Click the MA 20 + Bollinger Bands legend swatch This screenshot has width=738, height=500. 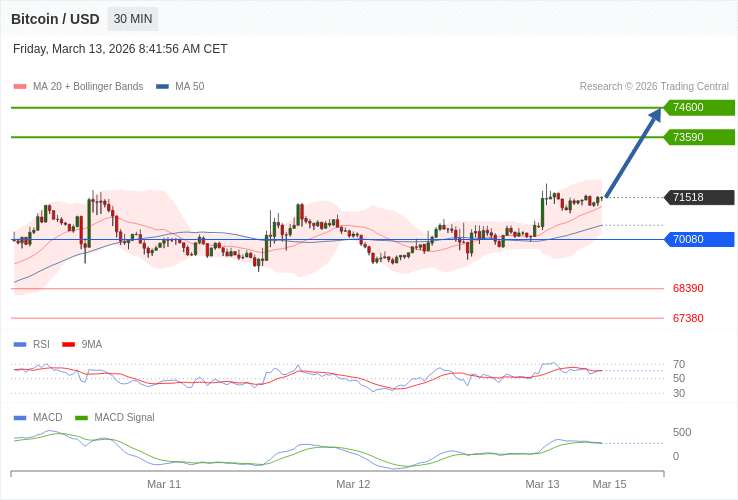point(20,87)
